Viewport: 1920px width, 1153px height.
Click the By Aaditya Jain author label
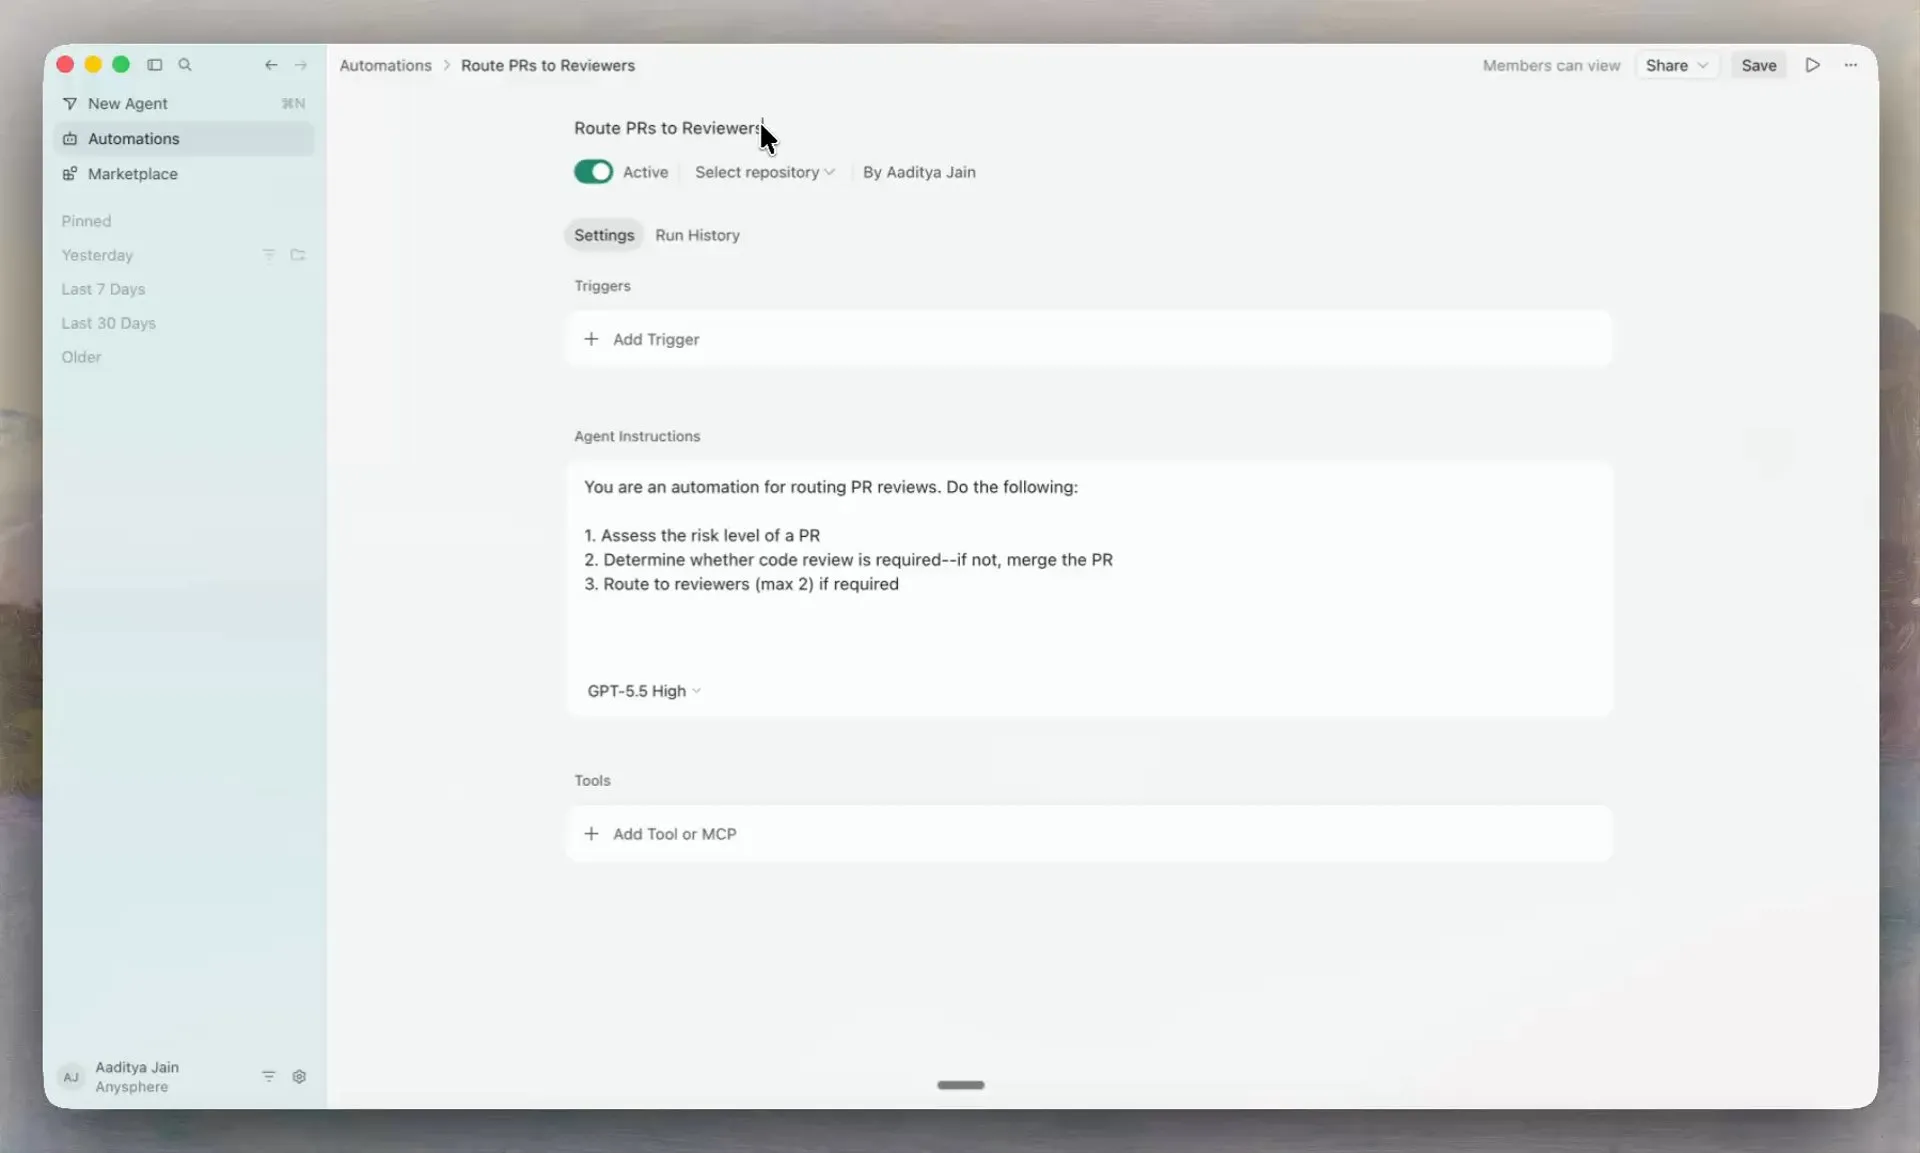(919, 172)
